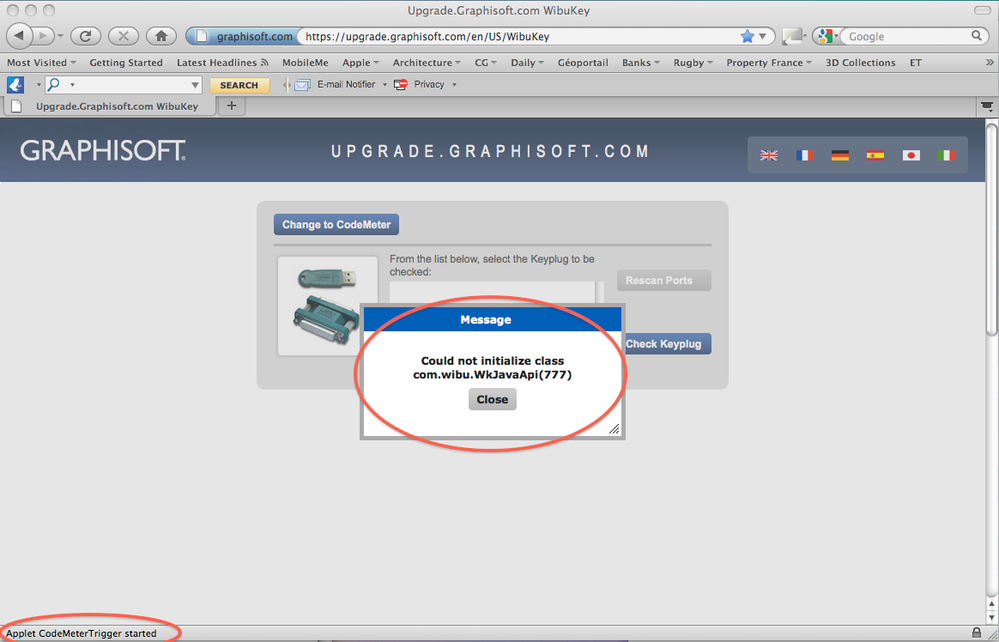Click the Google search input field

tap(905, 36)
